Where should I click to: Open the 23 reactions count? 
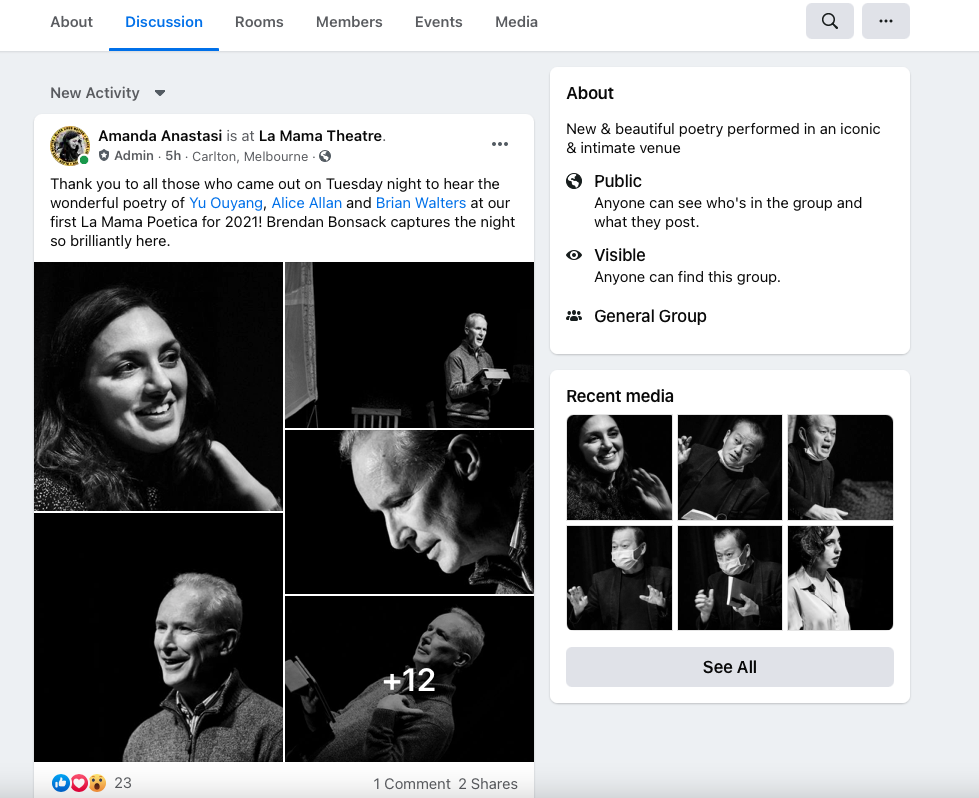tap(123, 783)
